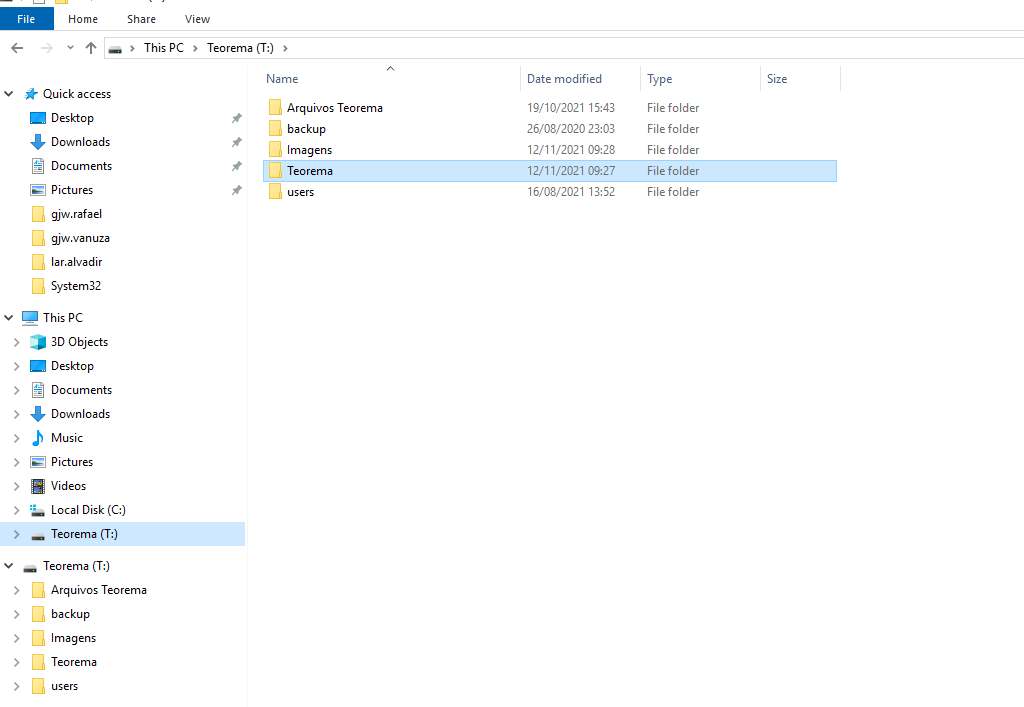This screenshot has width=1024, height=707.
Task: Open the gjw.rafael folder
Action: click(x=76, y=214)
